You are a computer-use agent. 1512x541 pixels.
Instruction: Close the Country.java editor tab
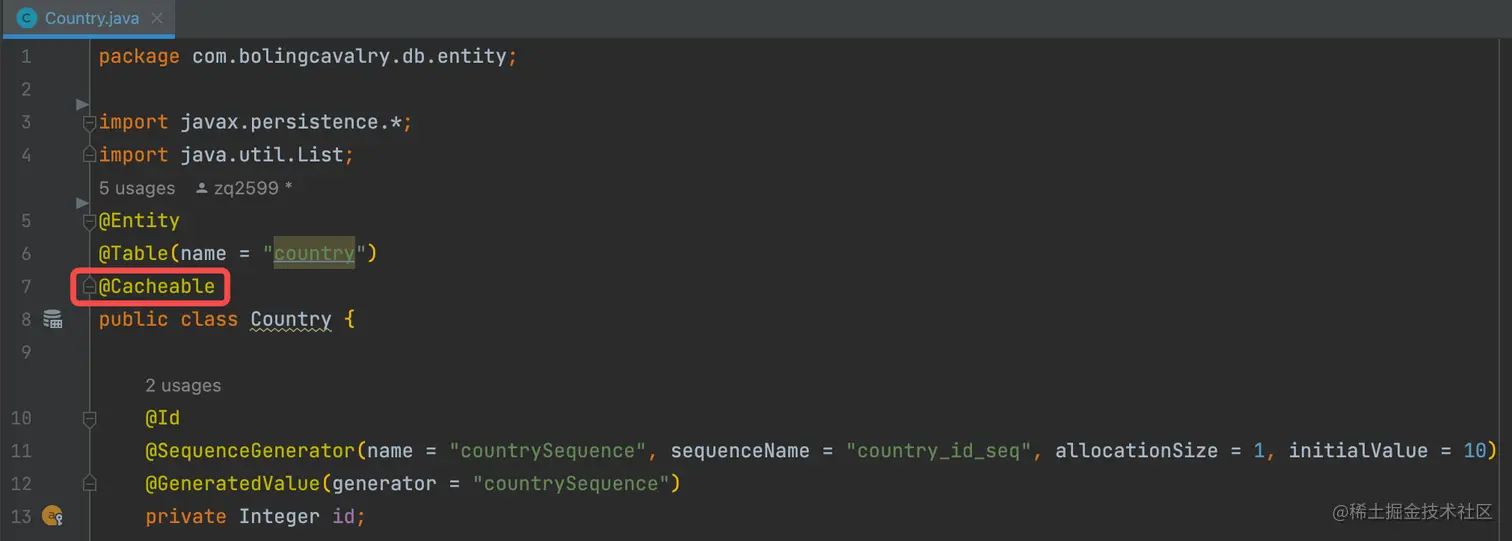158,18
